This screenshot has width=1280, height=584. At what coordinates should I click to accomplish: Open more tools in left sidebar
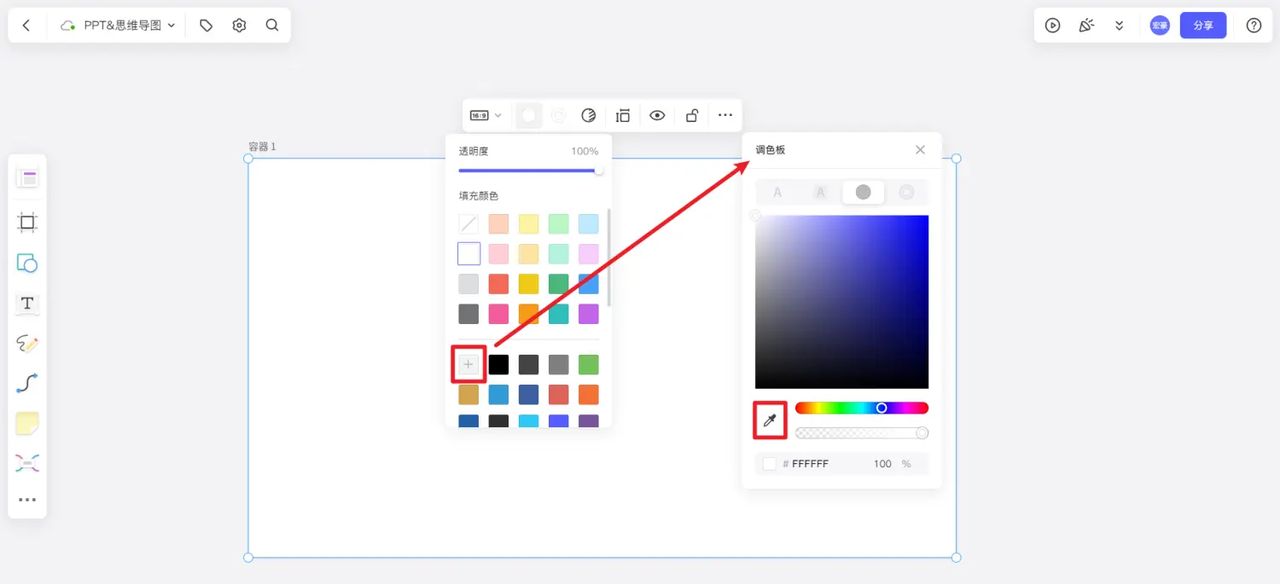pyautogui.click(x=27, y=500)
